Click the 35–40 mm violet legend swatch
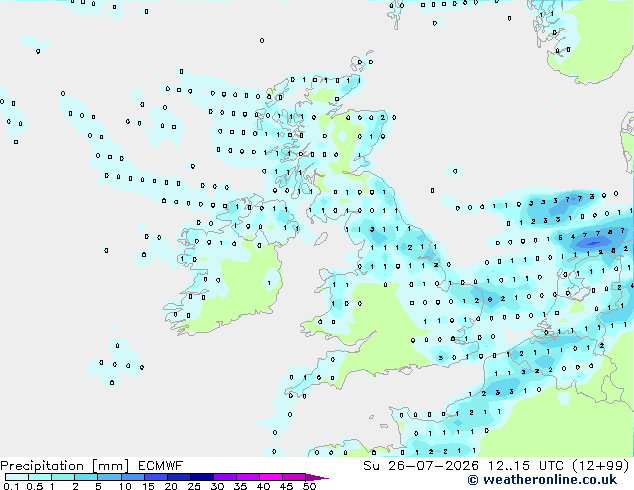 tap(247, 477)
